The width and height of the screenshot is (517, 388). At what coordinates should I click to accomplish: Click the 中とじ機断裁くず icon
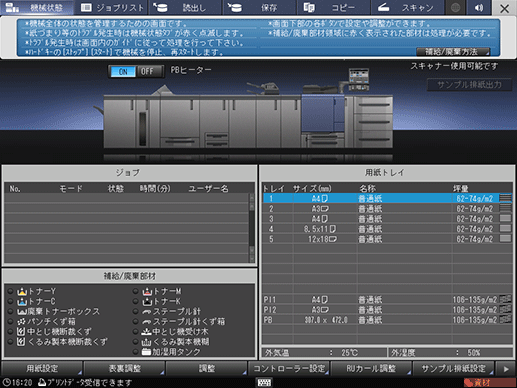tap(21, 332)
